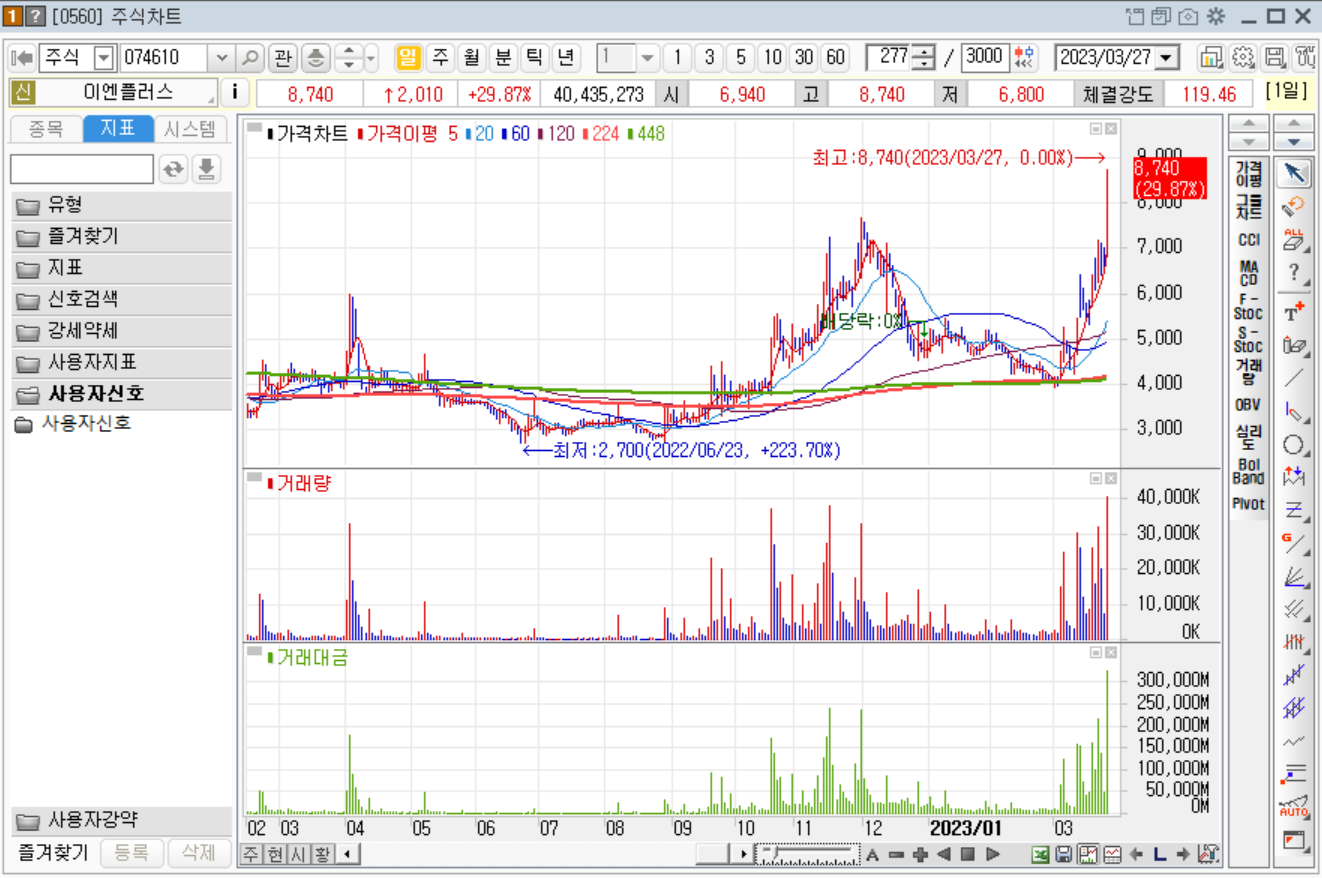Select the Gann line tool

[x=1295, y=543]
